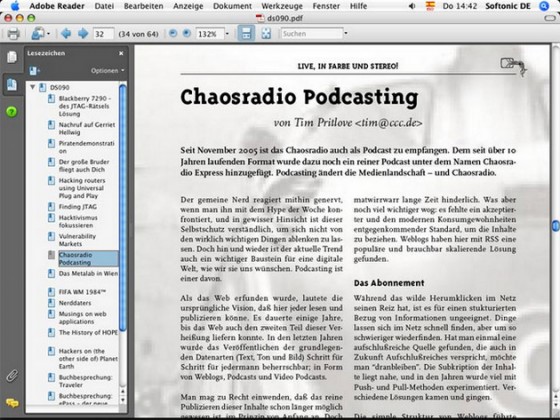Click the page icon of Finding JTAG bookmark
The image size is (560, 420).
[x=51, y=206]
